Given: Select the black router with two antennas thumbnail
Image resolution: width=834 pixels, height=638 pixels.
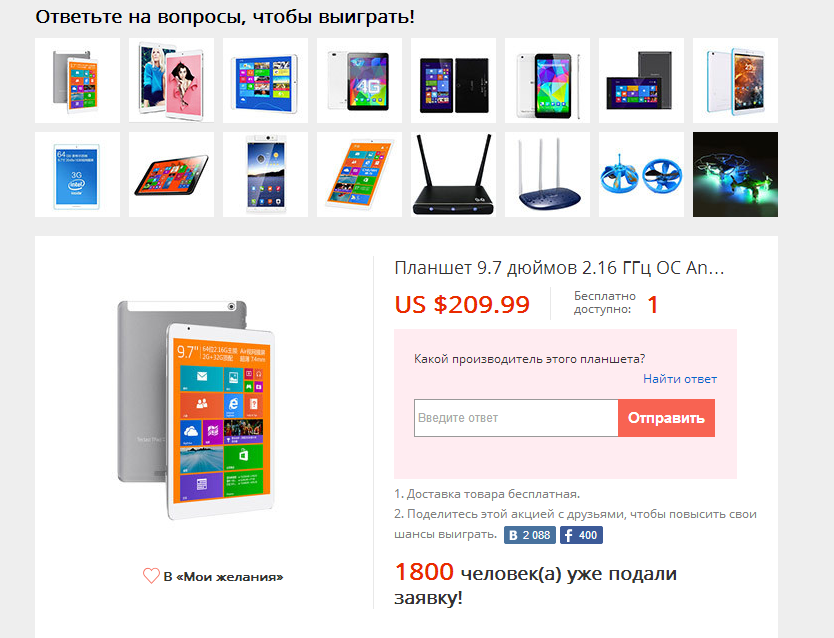Looking at the screenshot, I should 453,174.
